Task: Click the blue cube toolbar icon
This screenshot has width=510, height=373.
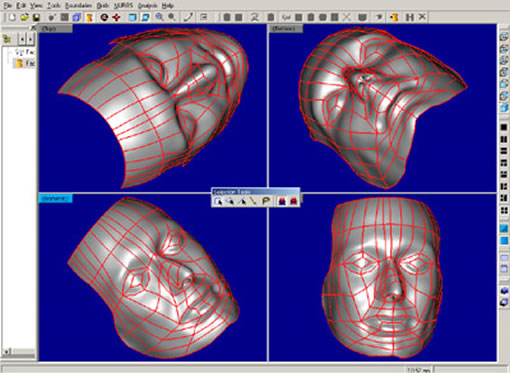Action: point(77,17)
